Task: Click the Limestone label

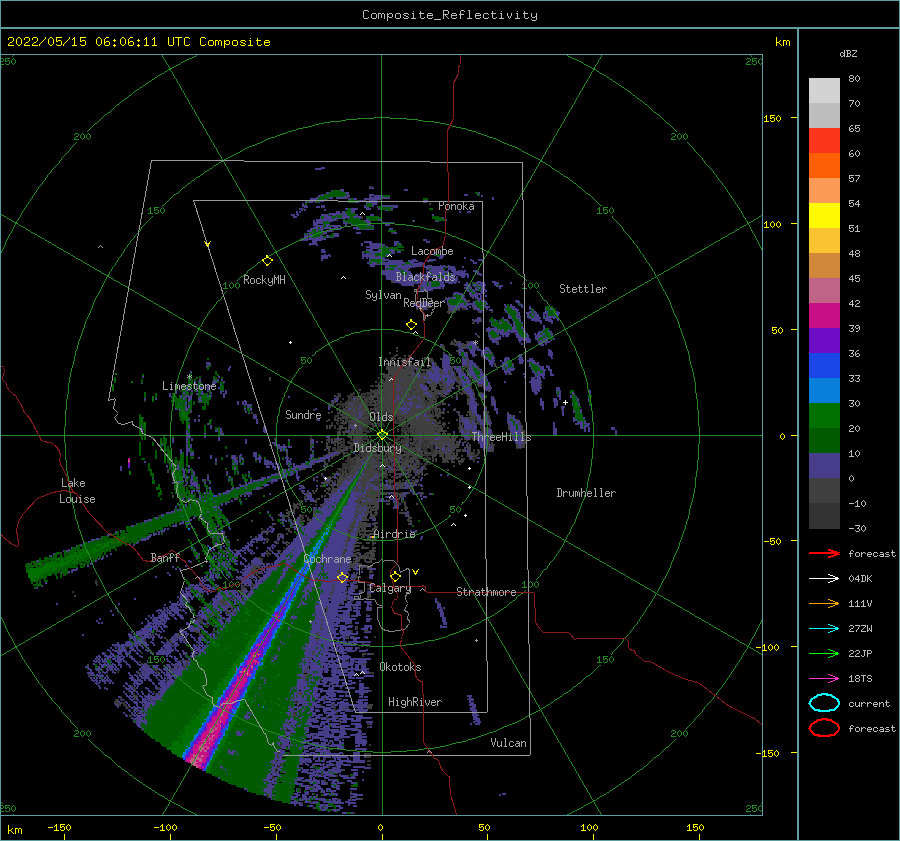Action: [x=189, y=386]
